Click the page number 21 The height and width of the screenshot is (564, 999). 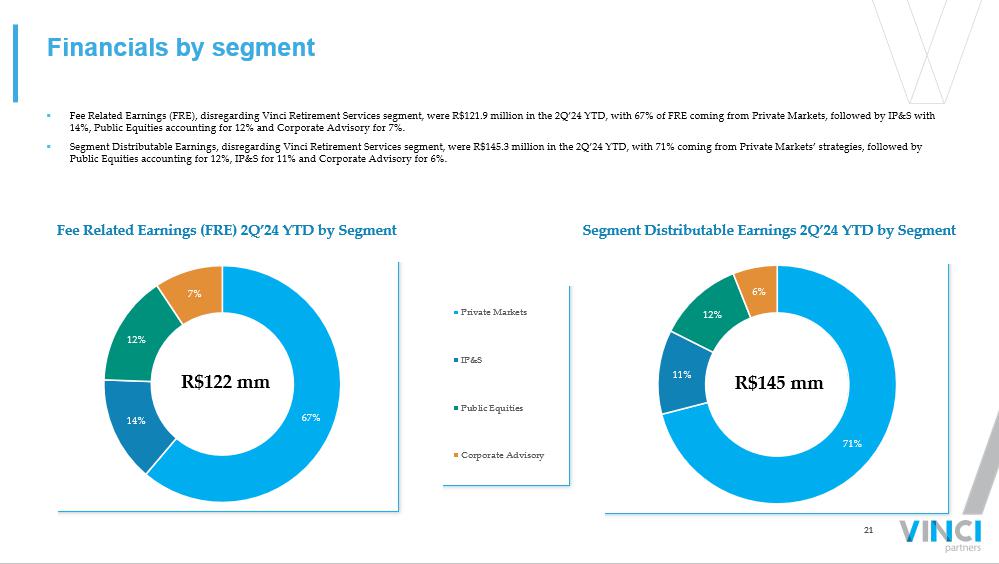pos(868,530)
